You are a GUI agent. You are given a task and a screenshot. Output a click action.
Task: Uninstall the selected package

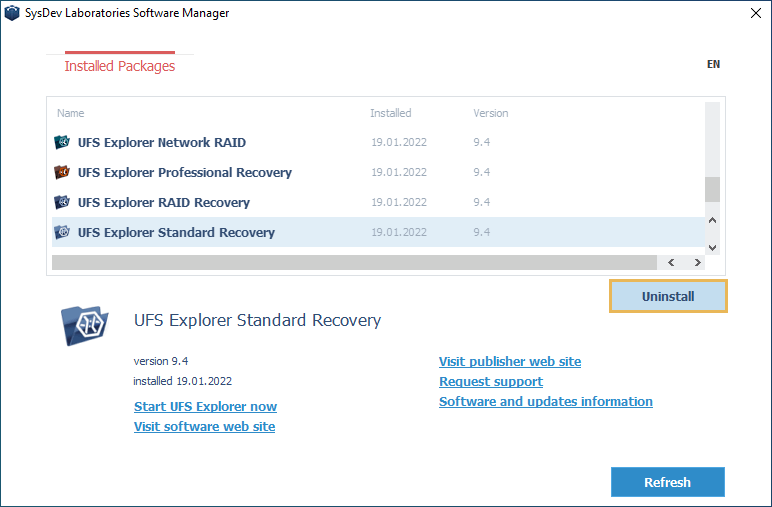click(x=668, y=297)
